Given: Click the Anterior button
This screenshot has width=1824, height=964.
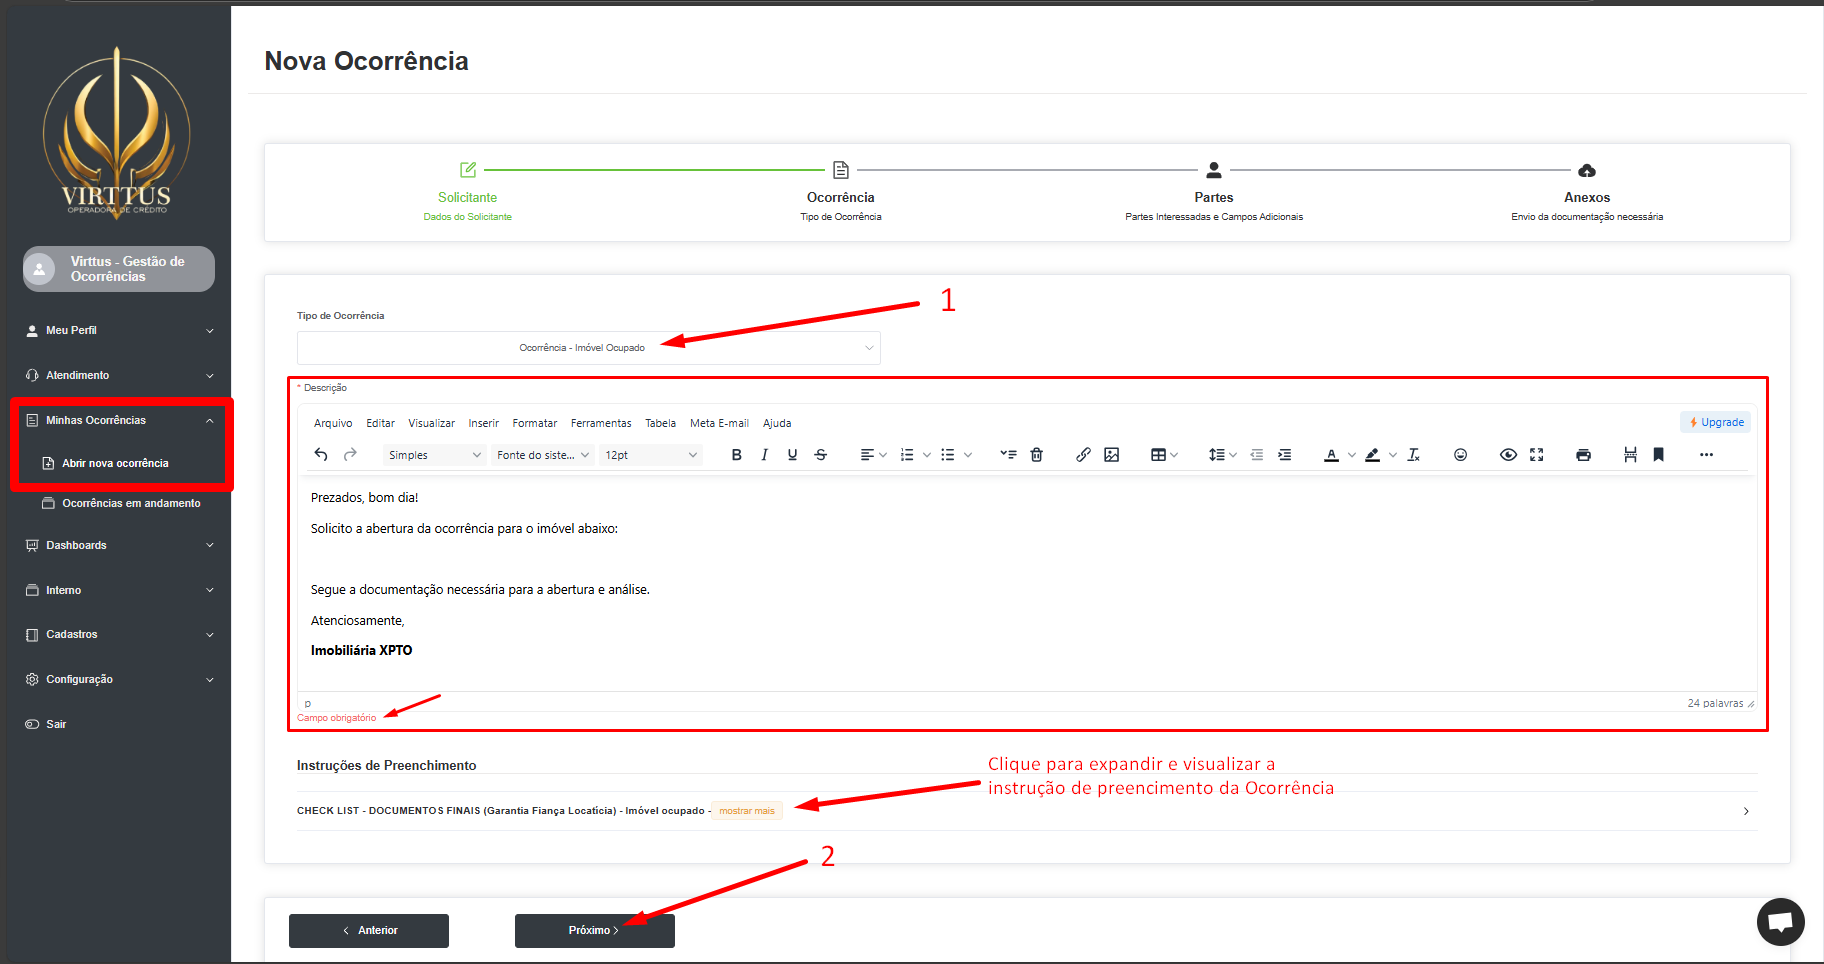Looking at the screenshot, I should [x=369, y=930].
